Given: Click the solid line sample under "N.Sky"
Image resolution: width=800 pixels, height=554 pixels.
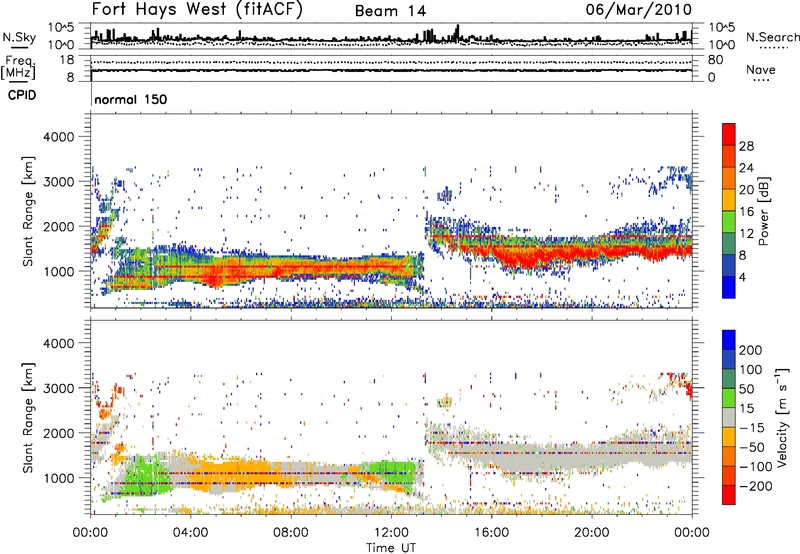Looking at the screenshot, I should (x=19, y=47).
